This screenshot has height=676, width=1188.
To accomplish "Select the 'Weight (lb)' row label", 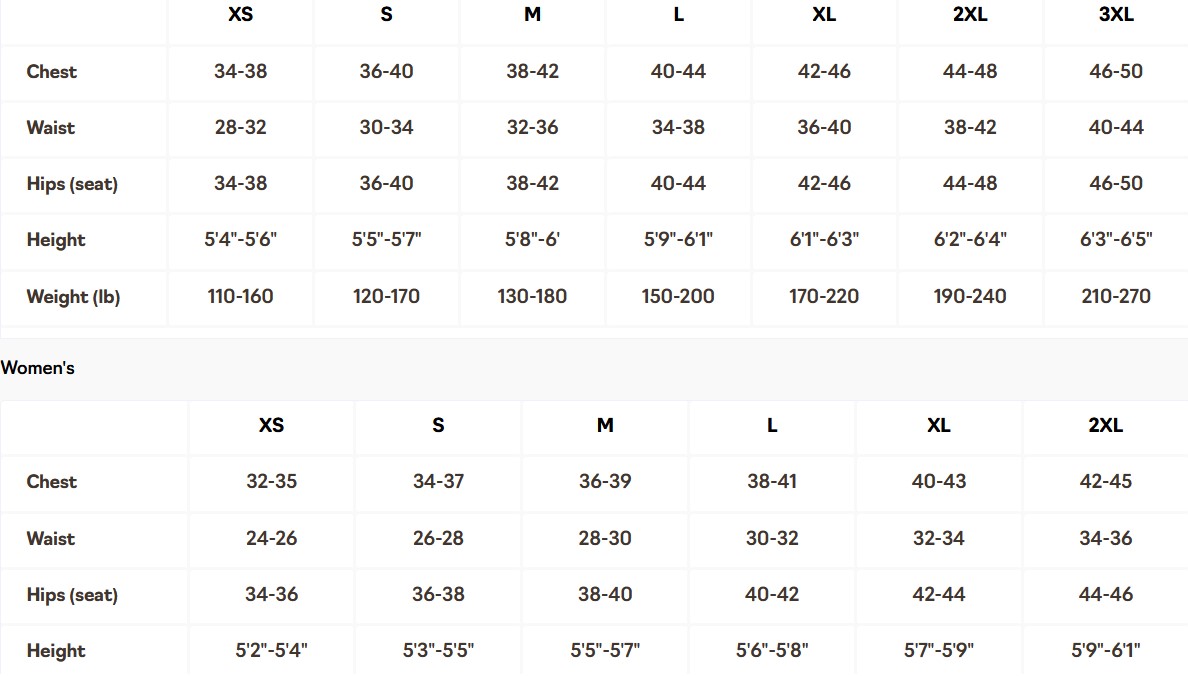I will tap(73, 297).
